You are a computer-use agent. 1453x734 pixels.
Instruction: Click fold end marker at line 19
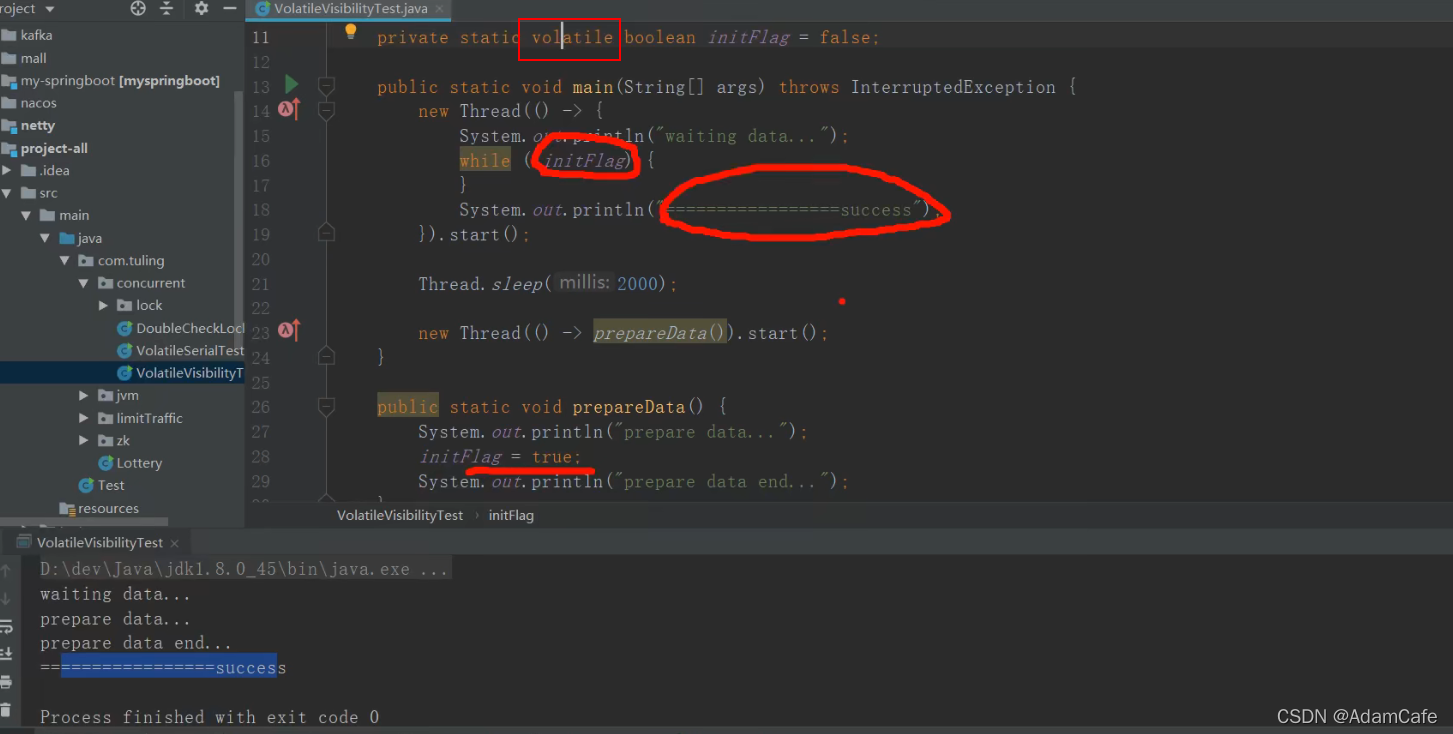pyautogui.click(x=326, y=232)
